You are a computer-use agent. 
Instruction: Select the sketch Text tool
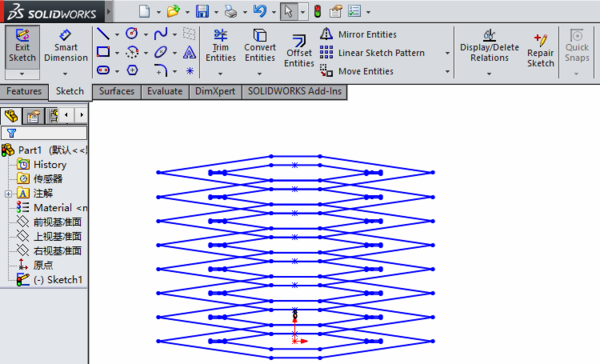[x=189, y=52]
